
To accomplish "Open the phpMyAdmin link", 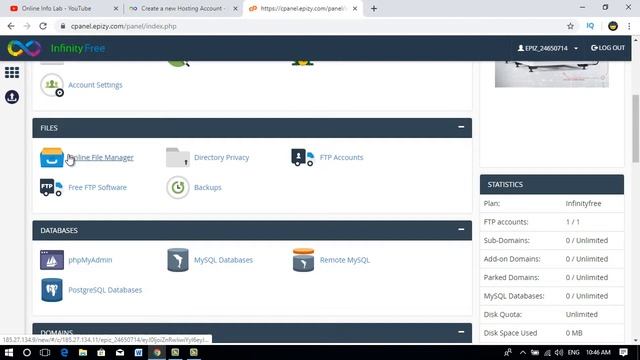I will pyautogui.click(x=90, y=260).
